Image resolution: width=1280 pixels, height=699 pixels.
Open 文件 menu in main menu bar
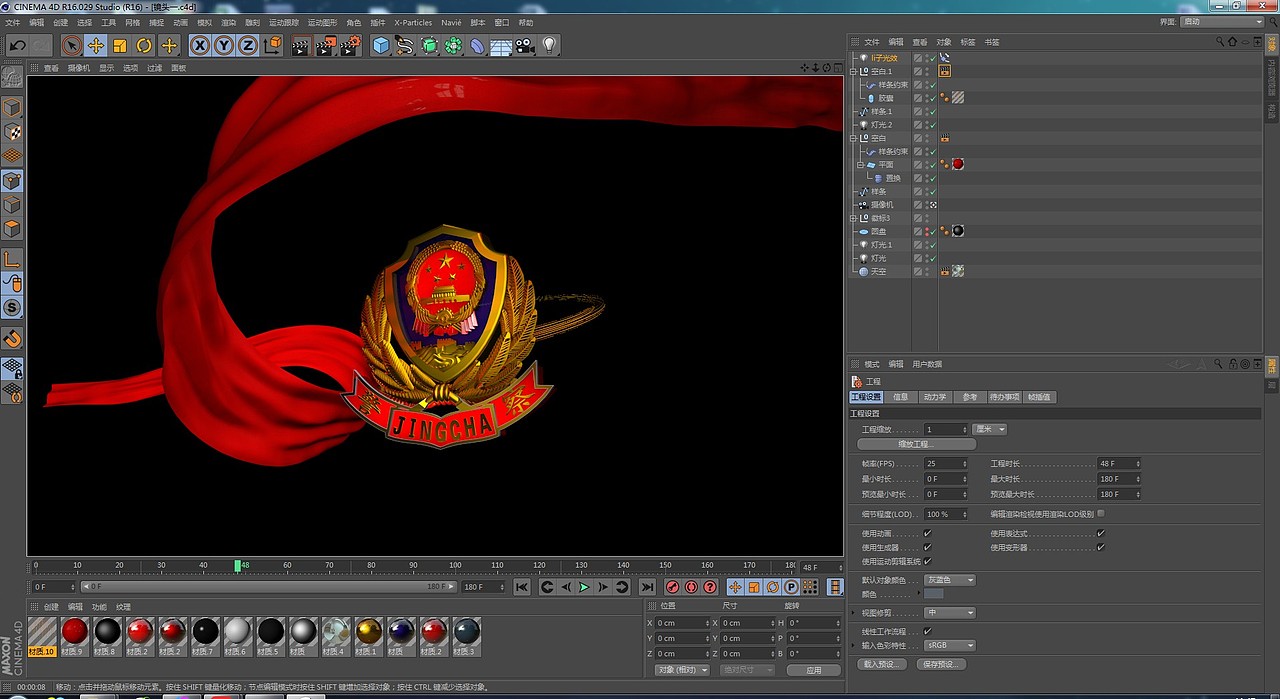tap(13, 22)
